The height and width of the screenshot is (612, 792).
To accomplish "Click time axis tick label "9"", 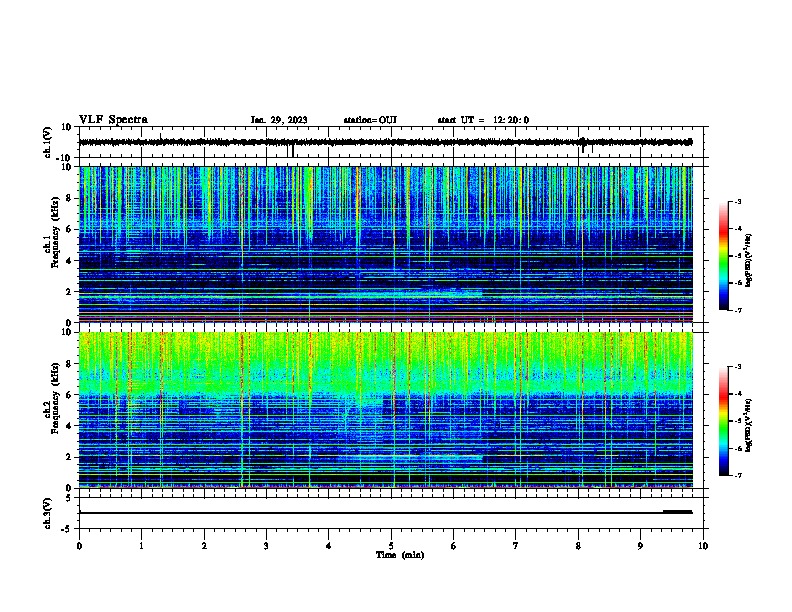I will click(x=640, y=546).
